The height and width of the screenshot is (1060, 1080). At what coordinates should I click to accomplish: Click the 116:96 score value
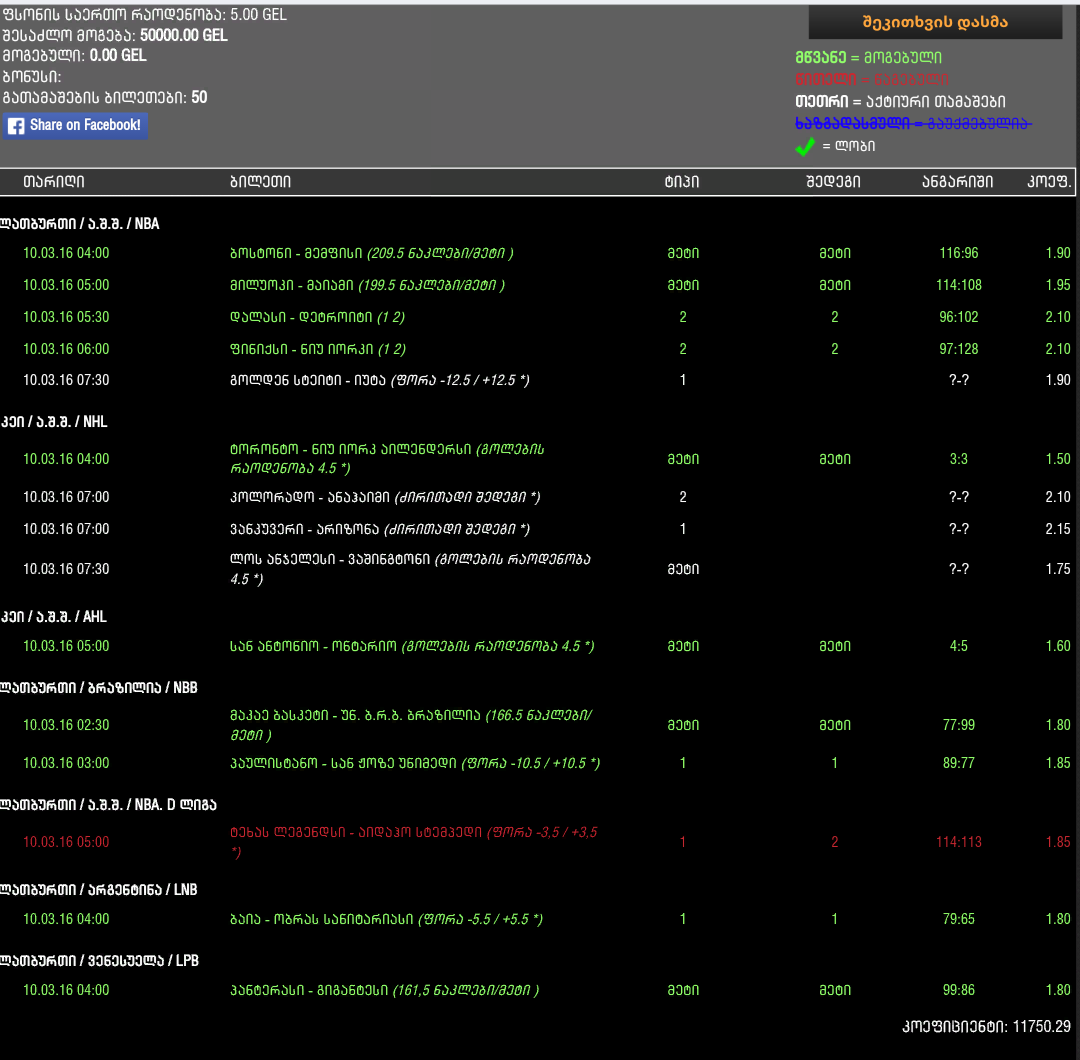point(958,253)
